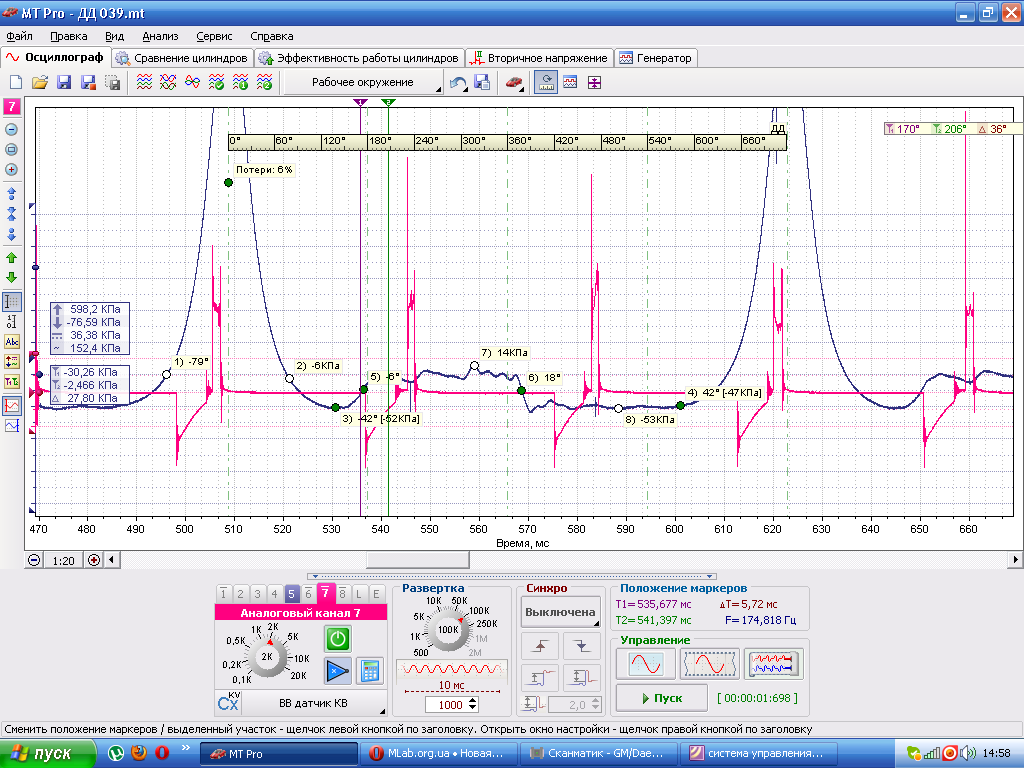Select the falling edge sync trigger icon
Image resolution: width=1024 pixels, height=768 pixels.
(x=581, y=647)
